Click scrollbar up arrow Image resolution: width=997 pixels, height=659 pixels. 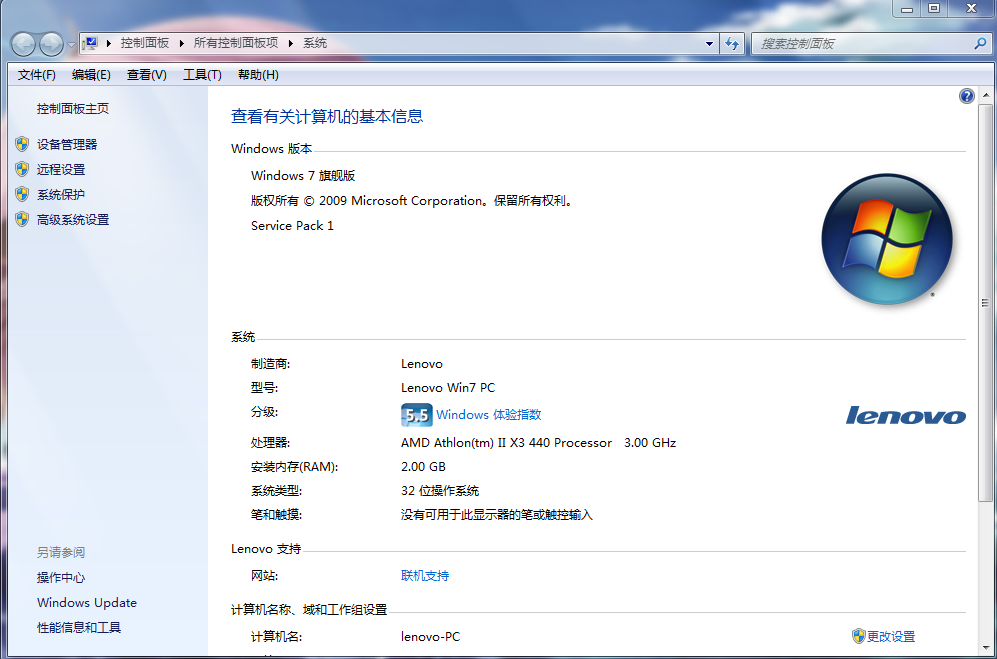pos(986,96)
